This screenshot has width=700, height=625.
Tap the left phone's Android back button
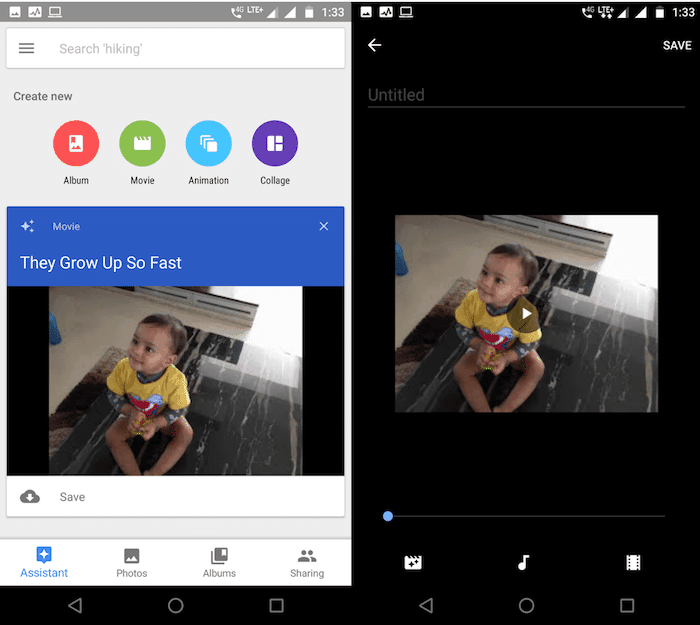coord(75,605)
